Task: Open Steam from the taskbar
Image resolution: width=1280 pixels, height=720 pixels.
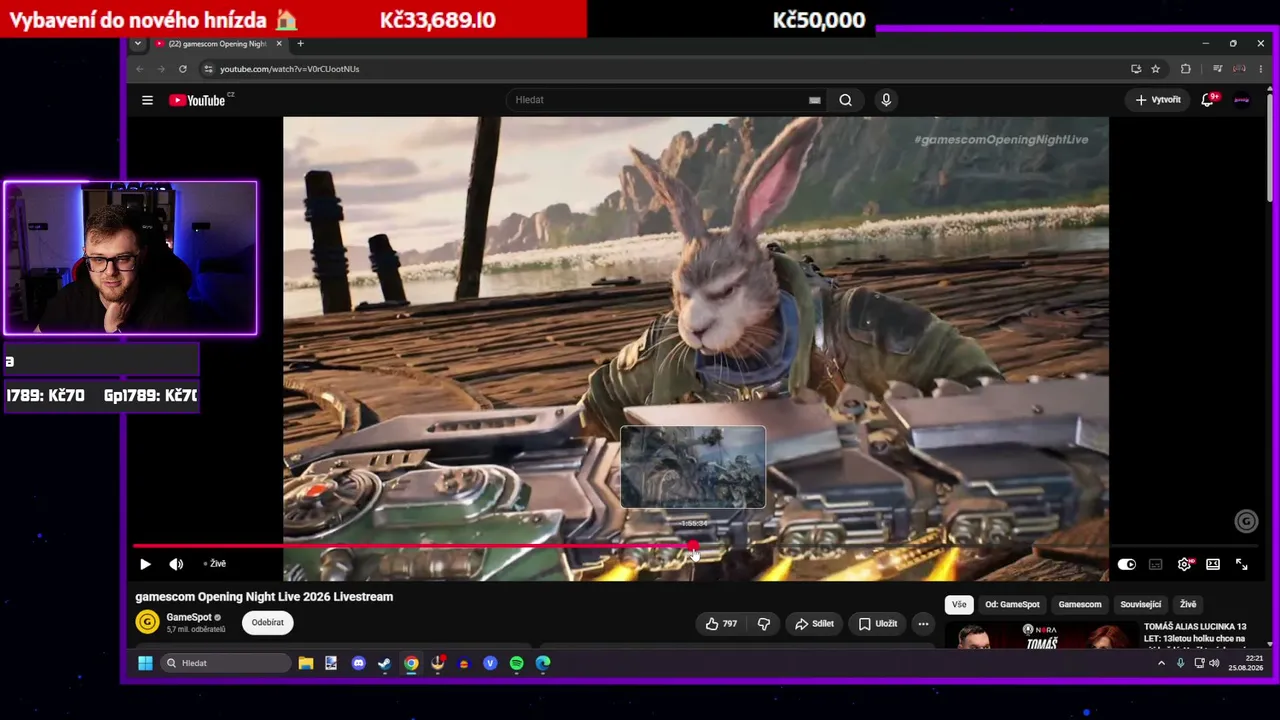Action: click(x=385, y=663)
